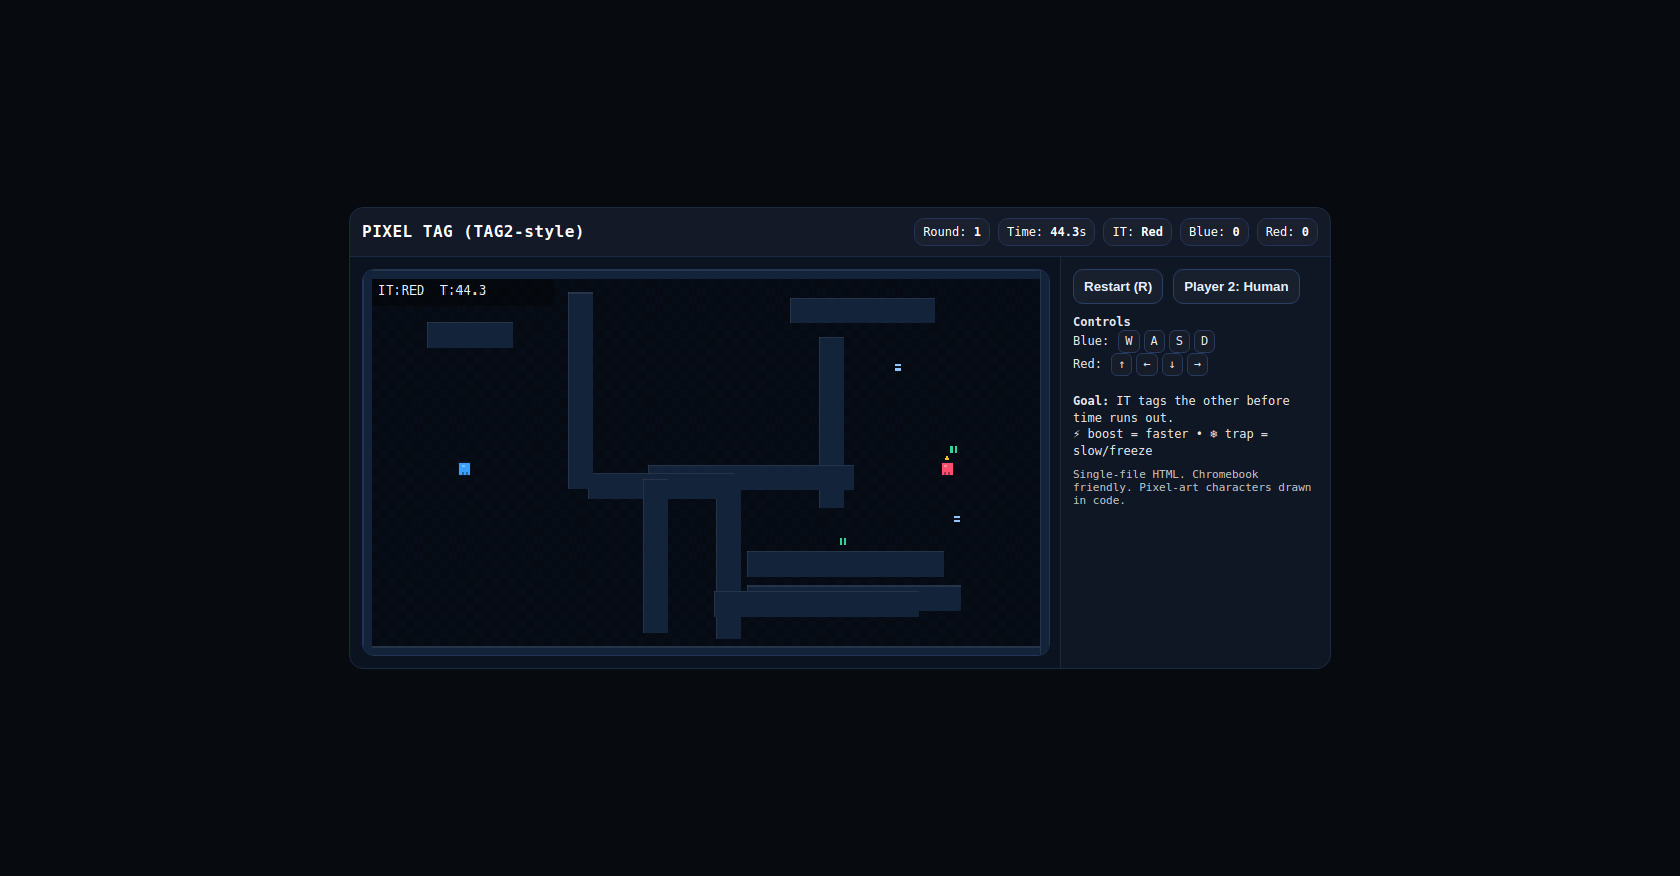Screen dimensions: 1680x876
Task: Click the light-blue pickup below the top-right wall
Action: (x=898, y=368)
